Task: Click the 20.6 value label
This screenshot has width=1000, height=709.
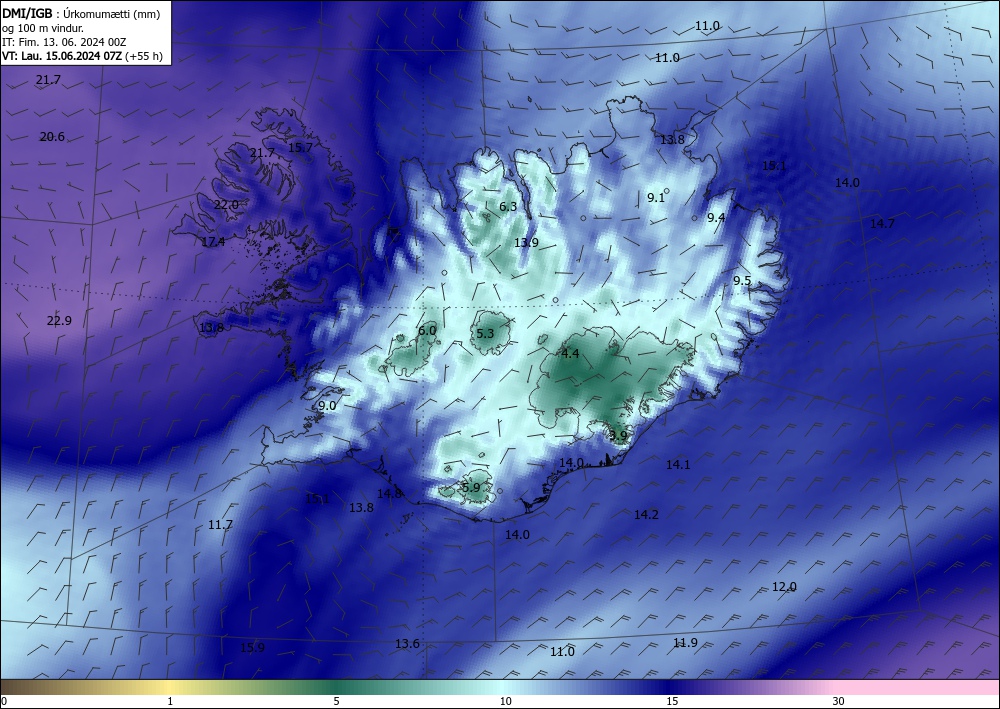Action: pos(52,136)
